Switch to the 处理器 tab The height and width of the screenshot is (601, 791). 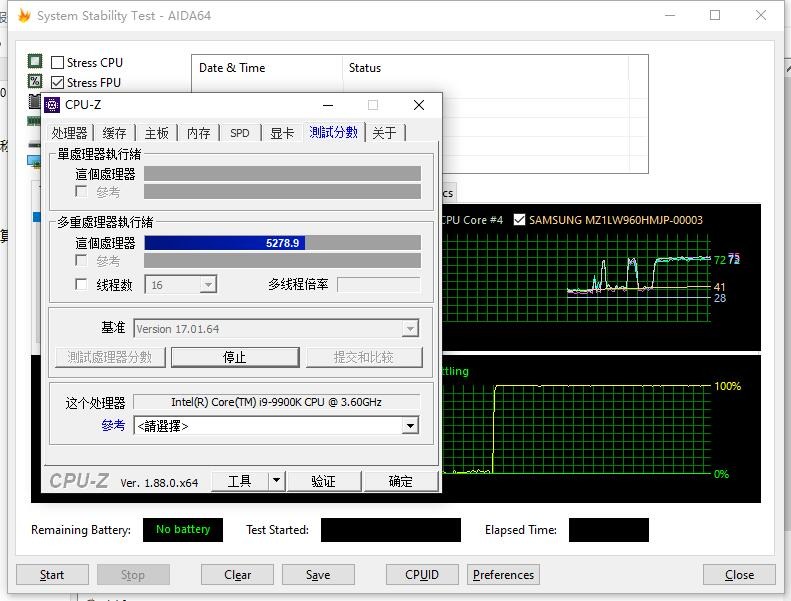(x=69, y=133)
